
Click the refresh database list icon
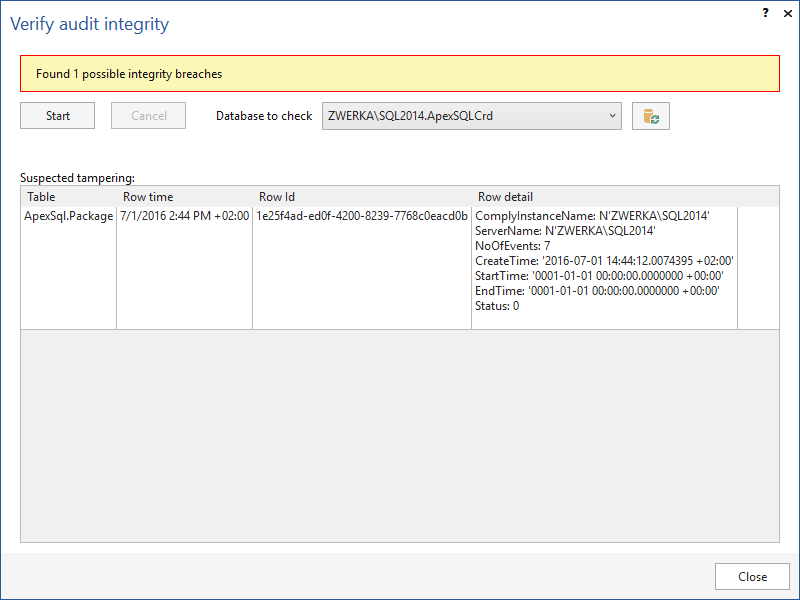(651, 116)
